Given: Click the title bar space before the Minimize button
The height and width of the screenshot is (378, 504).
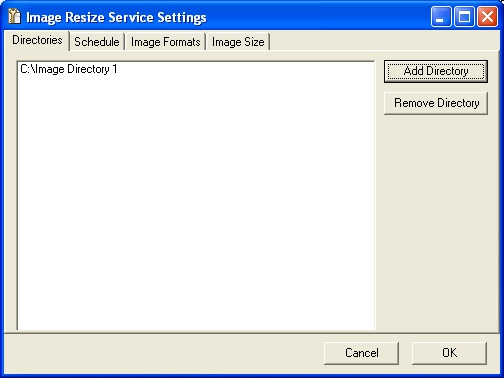Looking at the screenshot, I should 317,17.
